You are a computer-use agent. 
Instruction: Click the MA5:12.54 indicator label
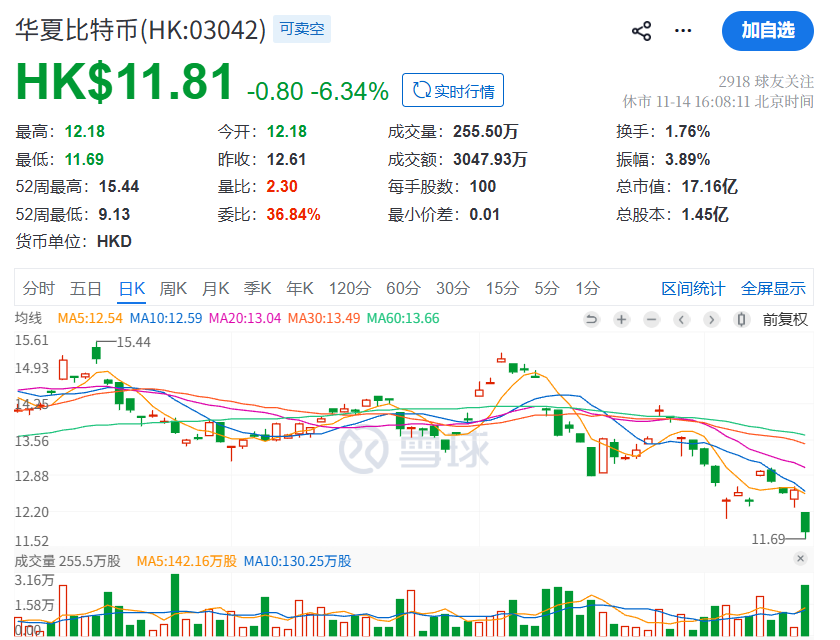tap(90, 318)
